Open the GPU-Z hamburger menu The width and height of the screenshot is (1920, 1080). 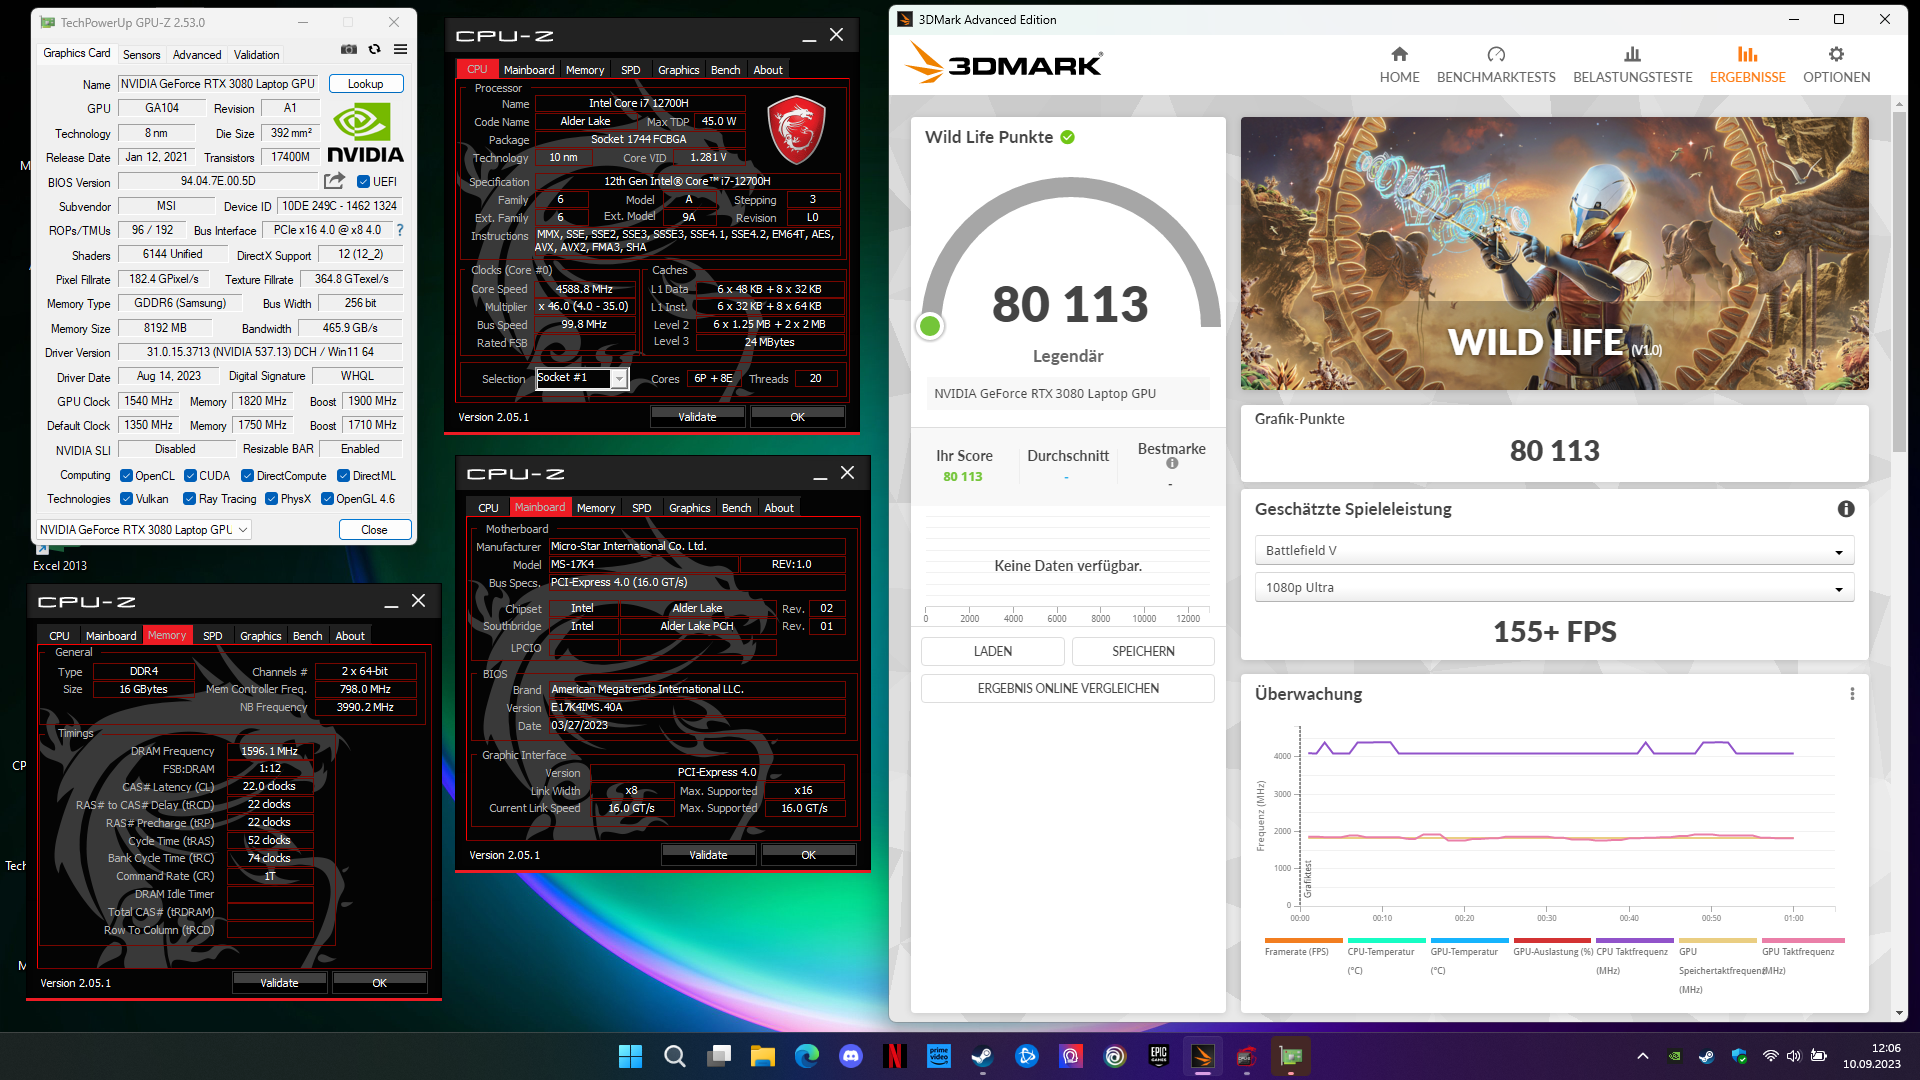point(400,50)
